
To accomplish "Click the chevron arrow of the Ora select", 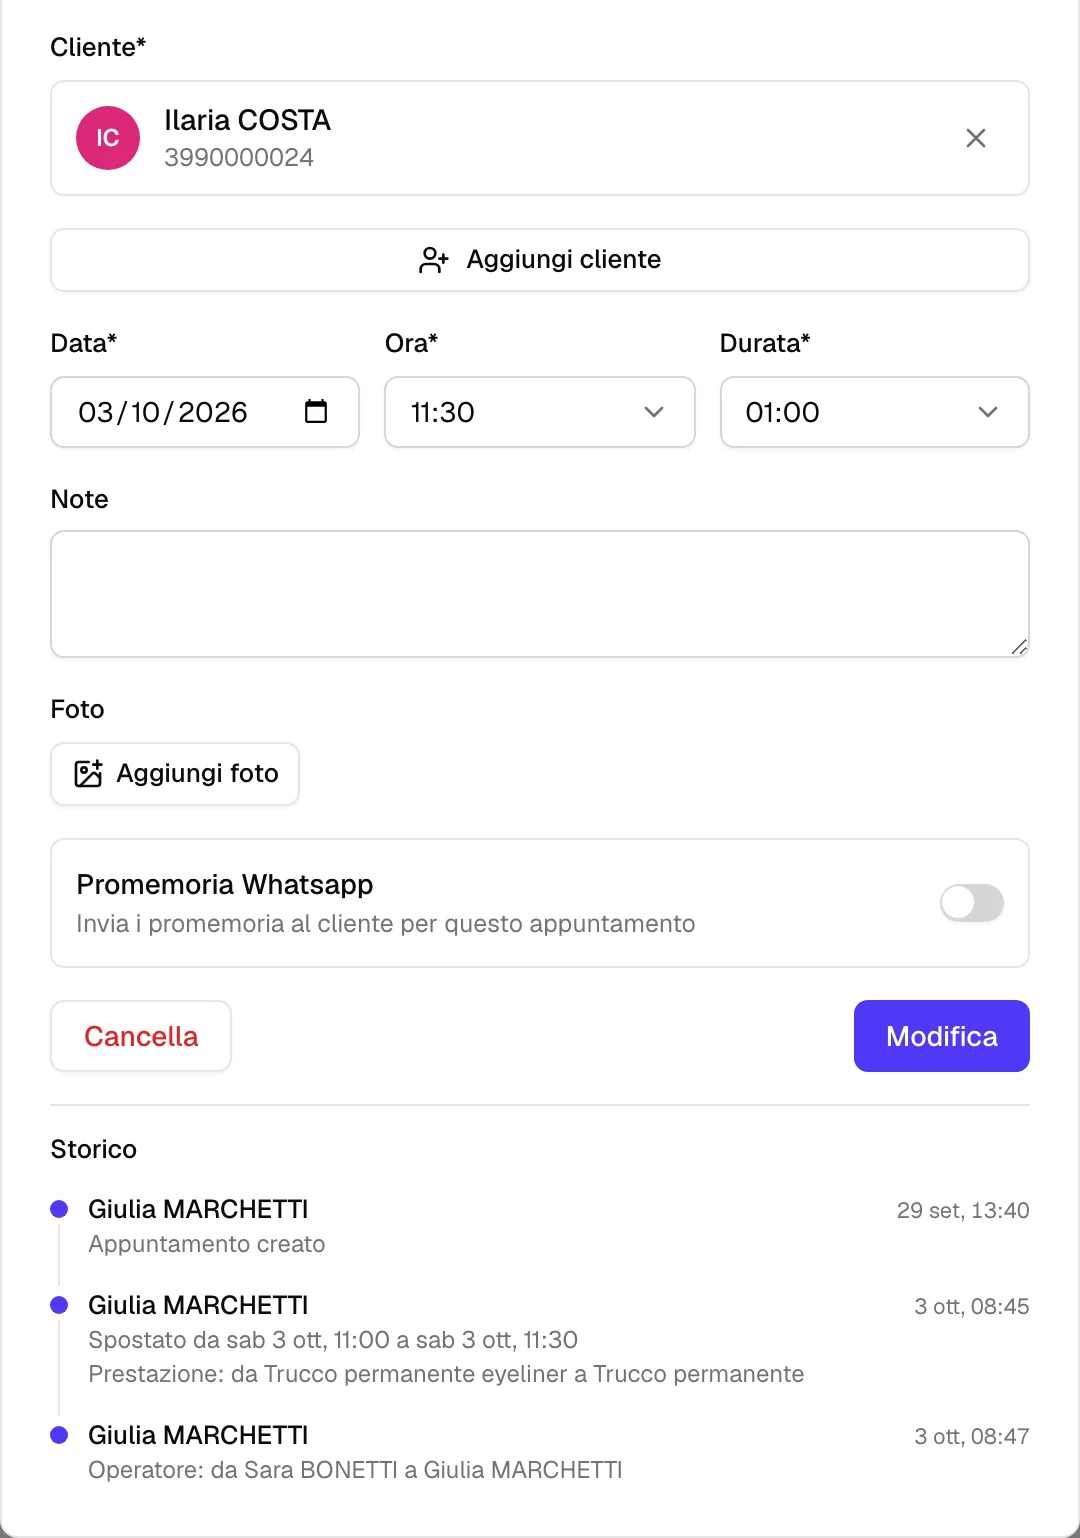I will 654,412.
